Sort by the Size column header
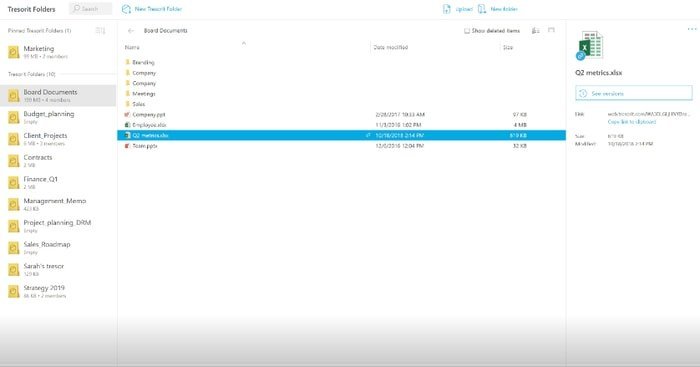Screen dimensions: 700x367 (508, 47)
